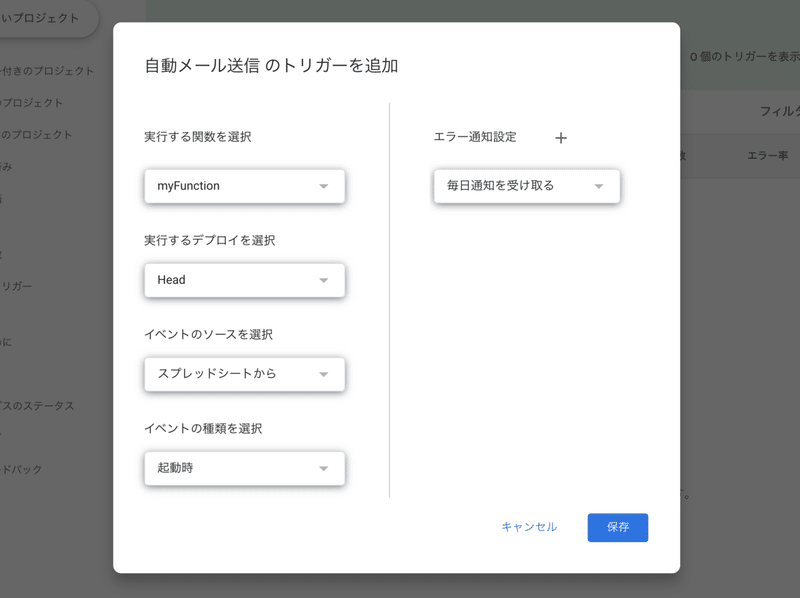Image resolution: width=800 pixels, height=598 pixels.
Task: Click the arrow icon on the 起動時 selector
Action: (x=324, y=468)
